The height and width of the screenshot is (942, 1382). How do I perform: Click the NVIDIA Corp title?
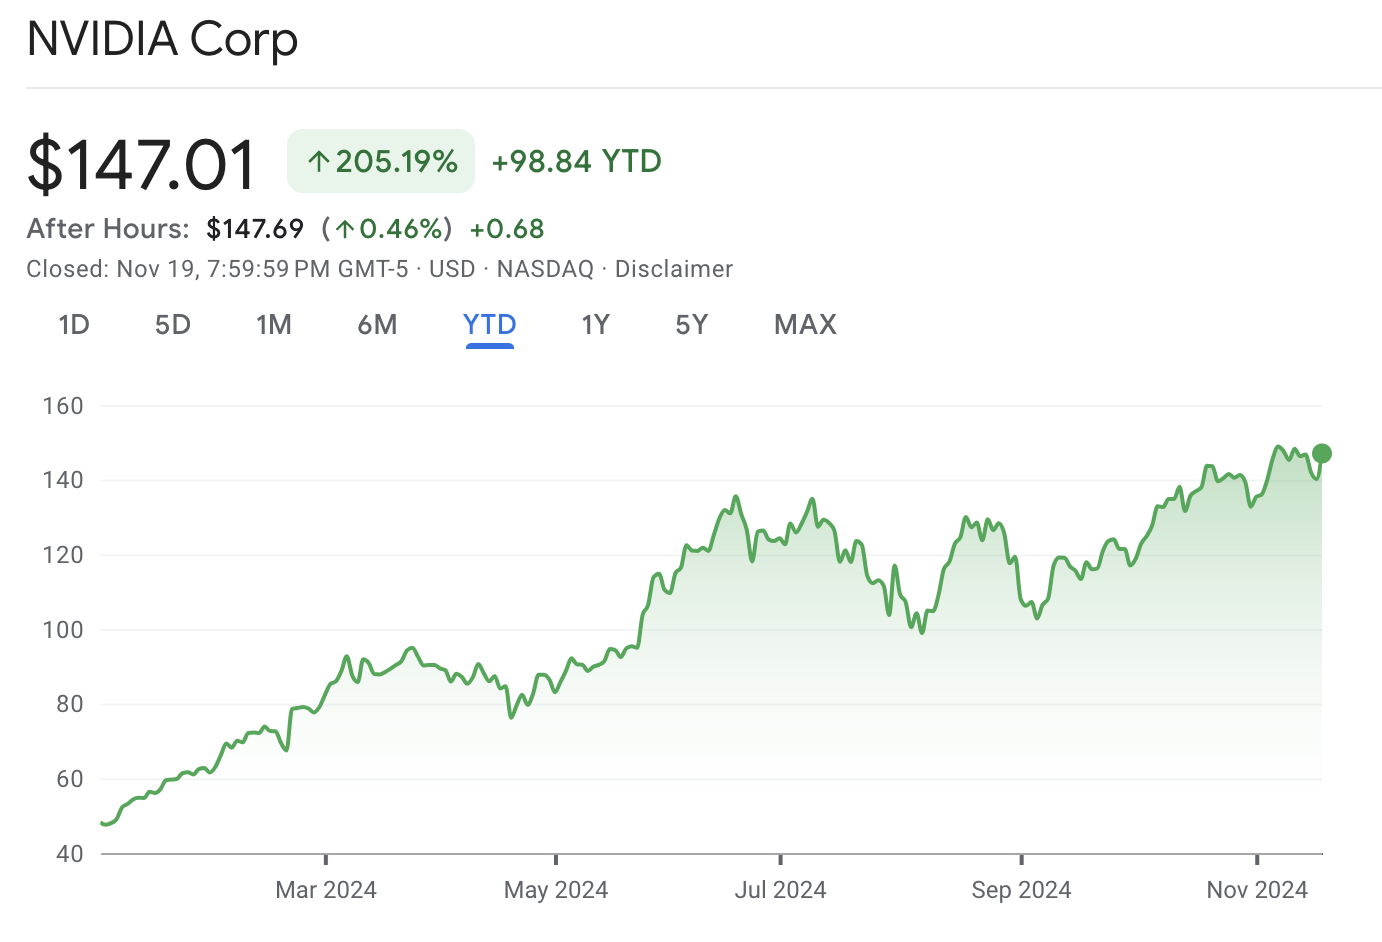click(162, 40)
